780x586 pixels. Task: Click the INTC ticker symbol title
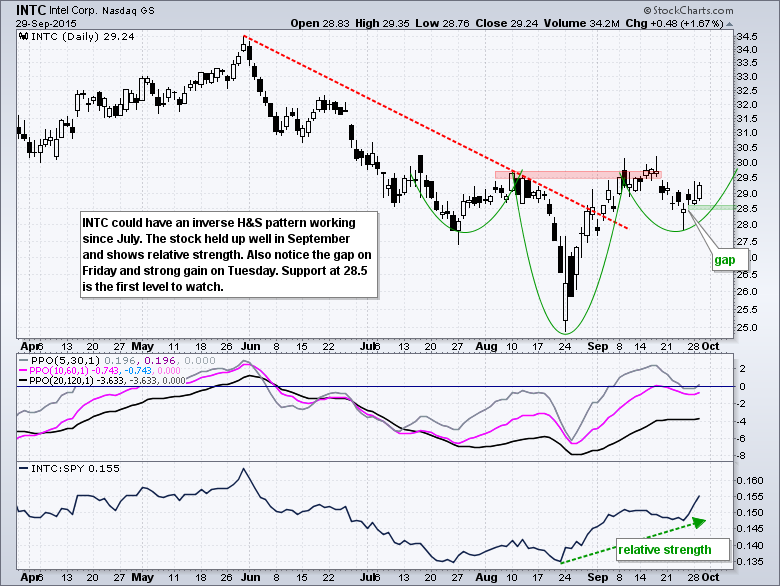31,10
